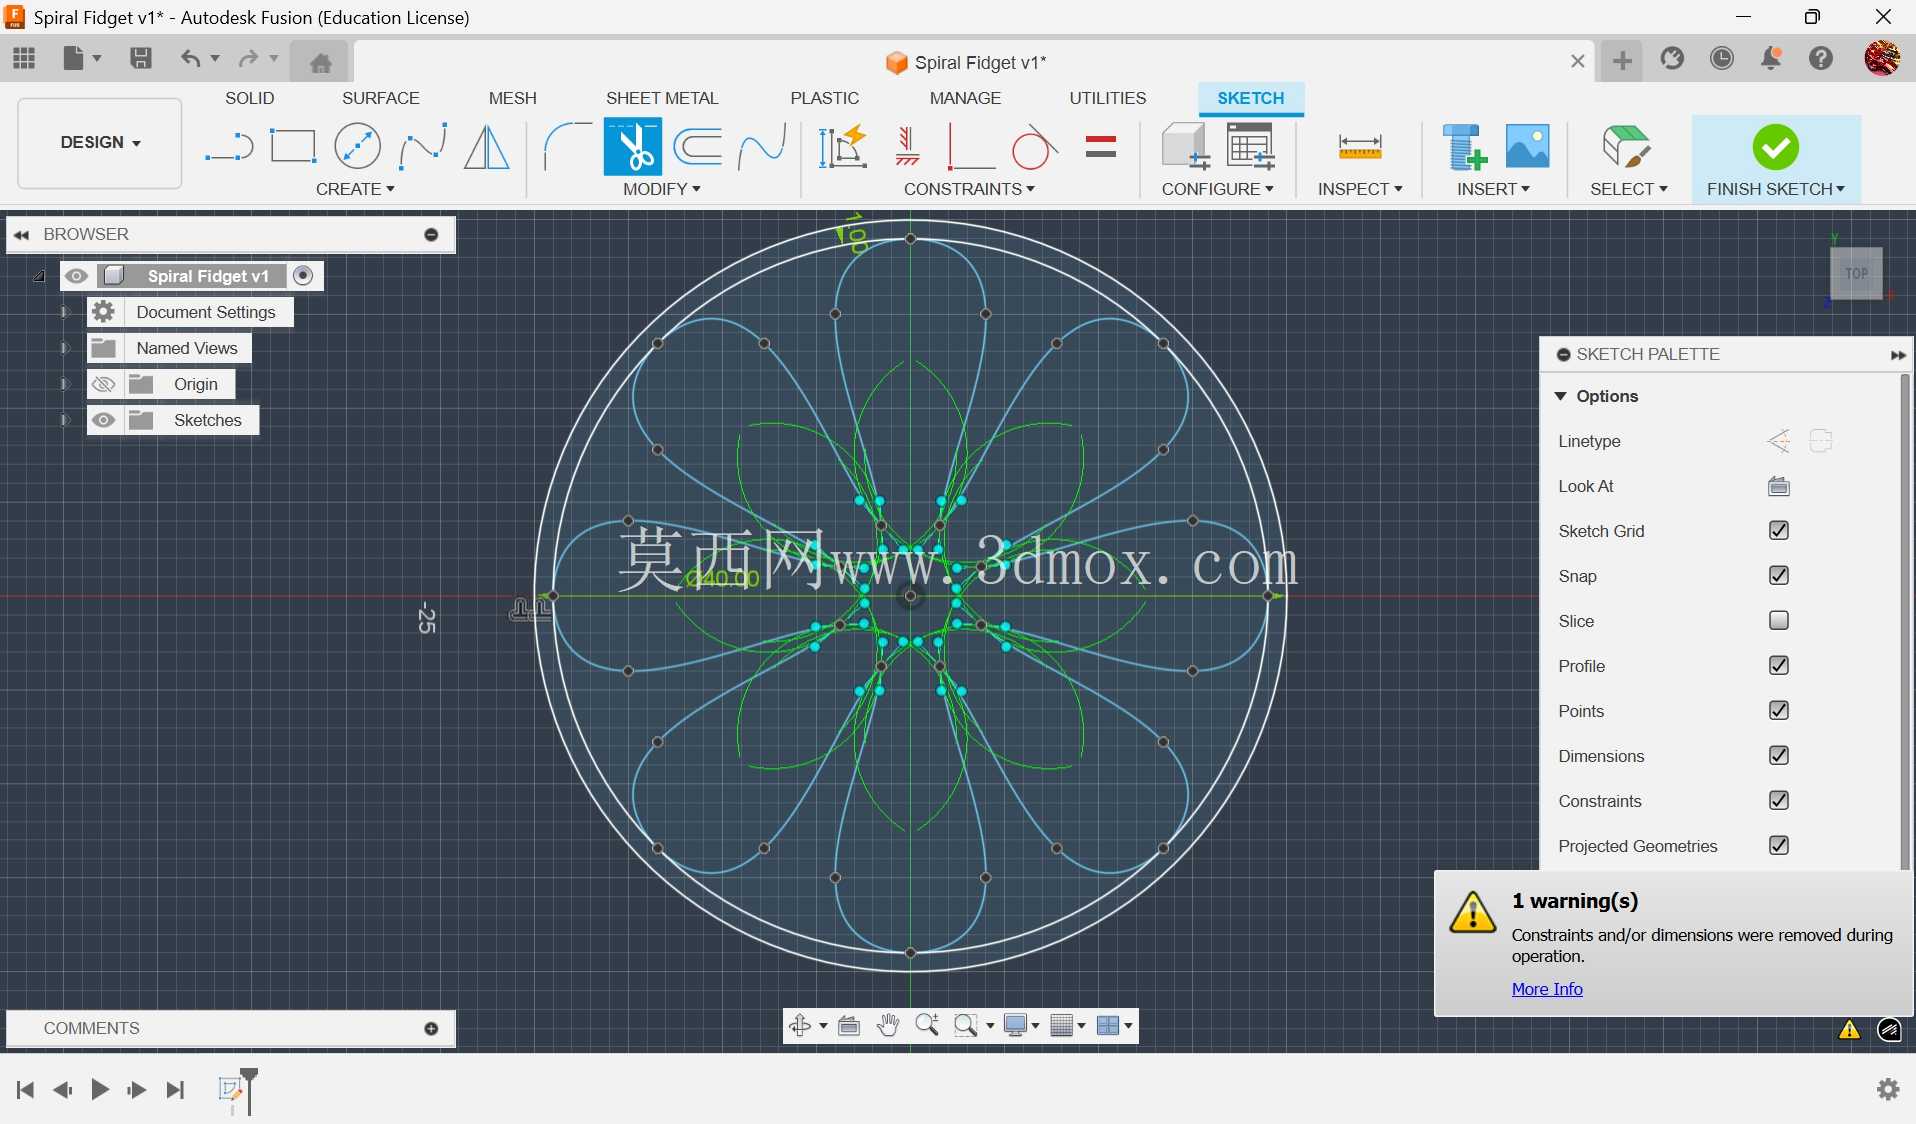The width and height of the screenshot is (1916, 1124).
Task: Open the DESIGN workspace dropdown
Action: point(100,143)
